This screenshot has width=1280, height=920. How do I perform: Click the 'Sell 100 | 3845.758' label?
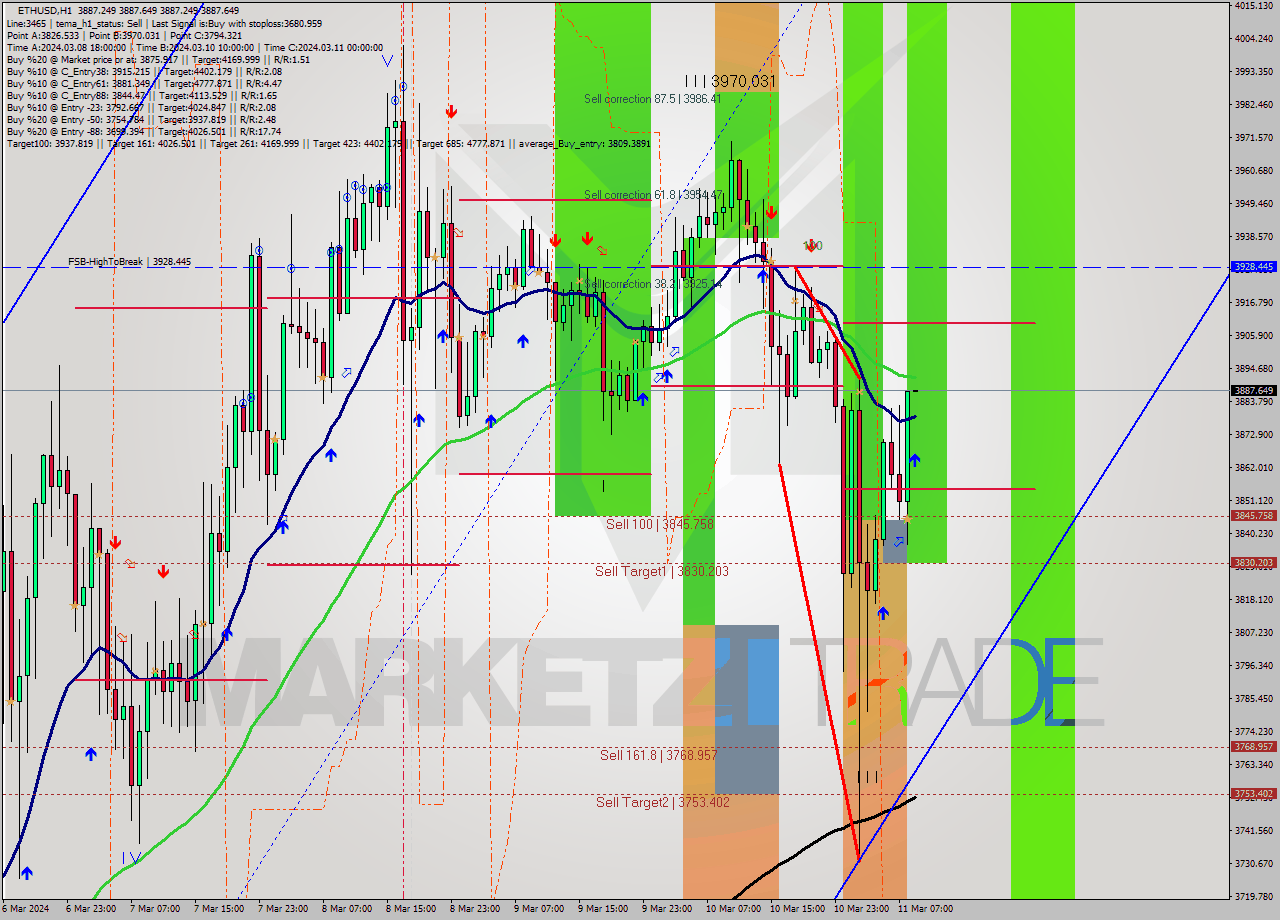[x=660, y=524]
